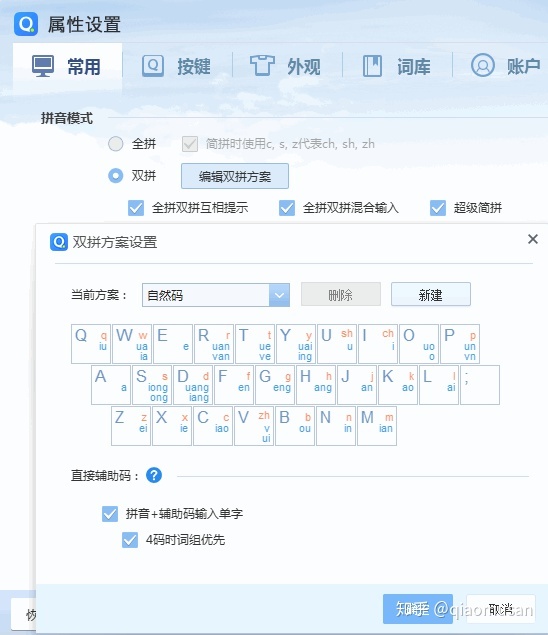Toggle the 简拼时使用c, s, z checkbox
The width and height of the screenshot is (548, 635).
tap(190, 144)
